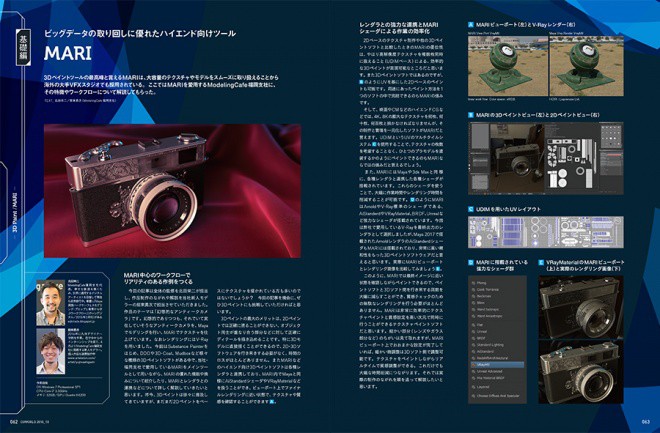Choose Standard Lighting in the shader list

tap(490, 345)
